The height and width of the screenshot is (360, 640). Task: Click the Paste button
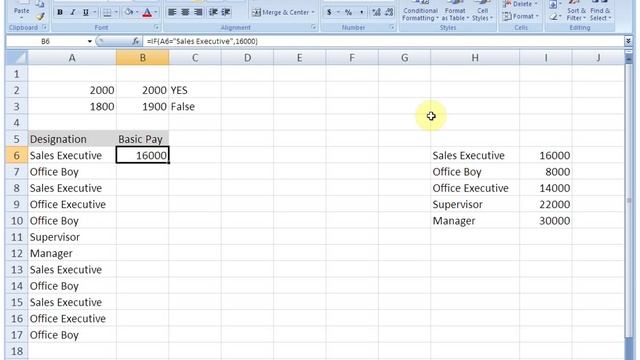click(21, 9)
